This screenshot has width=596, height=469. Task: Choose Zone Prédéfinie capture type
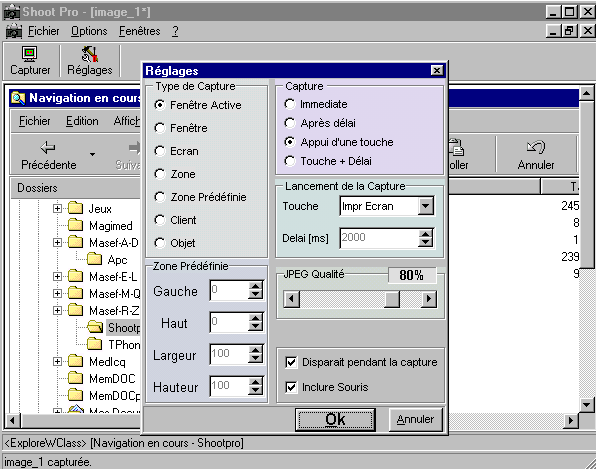click(160, 197)
